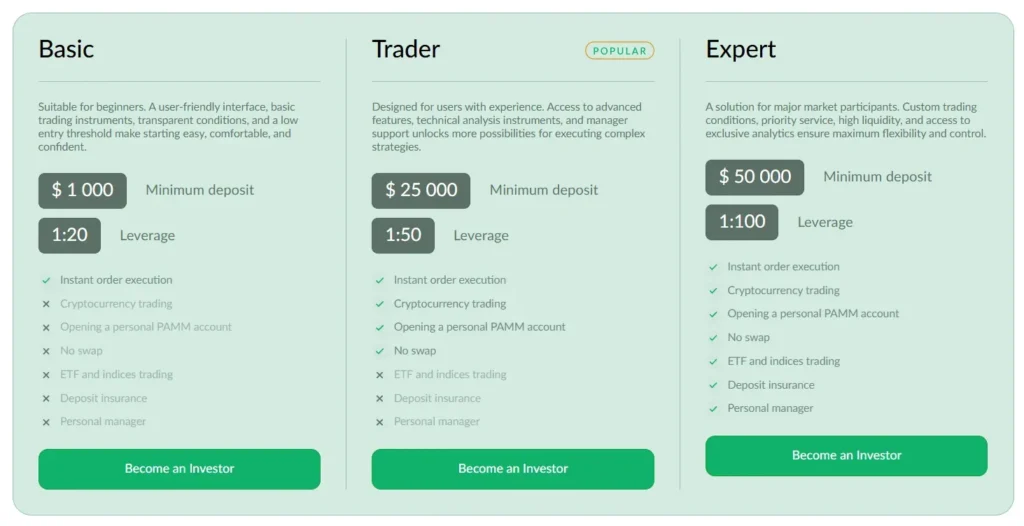This screenshot has height=526, width=1024.
Task: Click checkmark next to Basic Instant order execution
Action: [x=46, y=281]
